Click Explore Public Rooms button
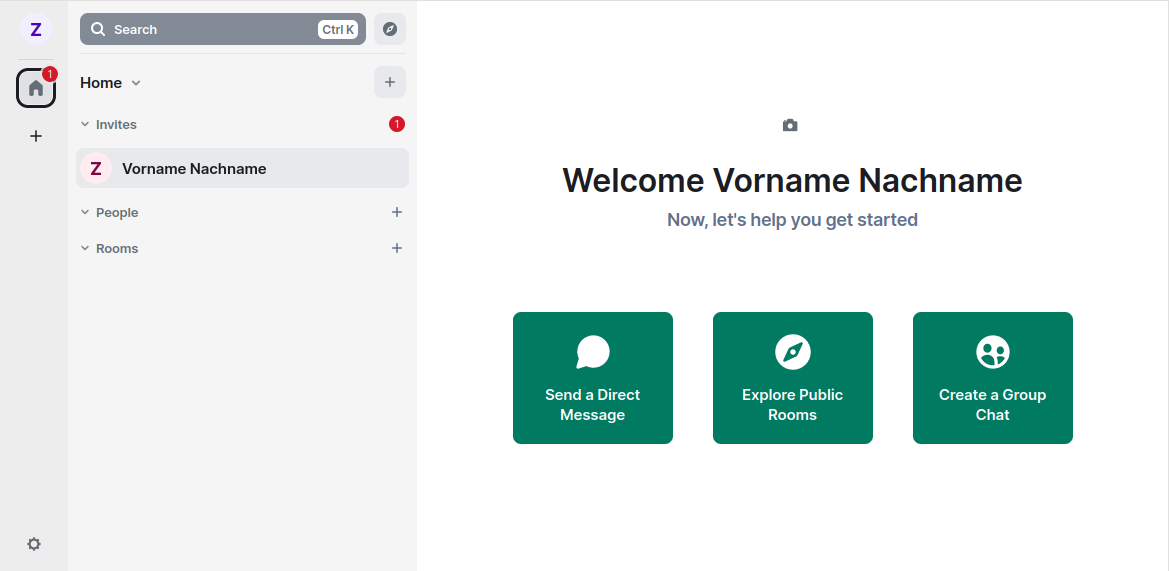1169x571 pixels. coord(793,378)
